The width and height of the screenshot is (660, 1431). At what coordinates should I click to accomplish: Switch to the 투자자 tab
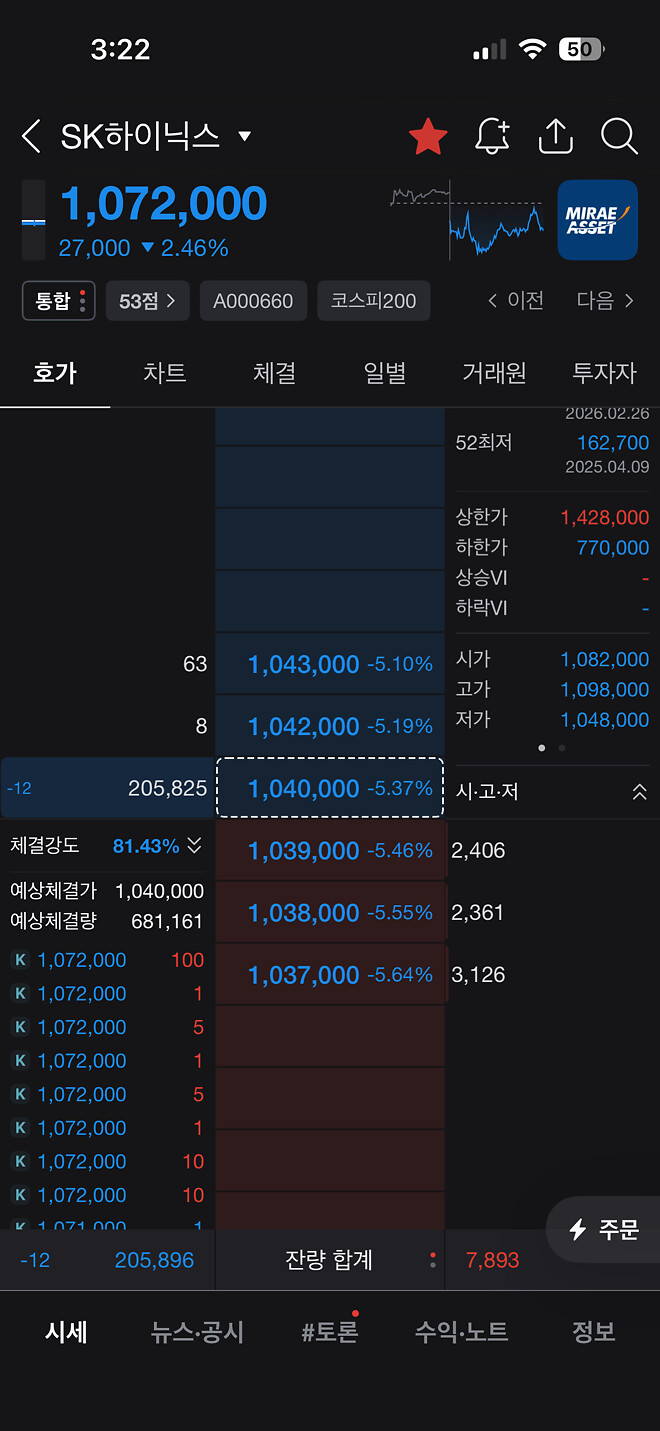tap(604, 373)
